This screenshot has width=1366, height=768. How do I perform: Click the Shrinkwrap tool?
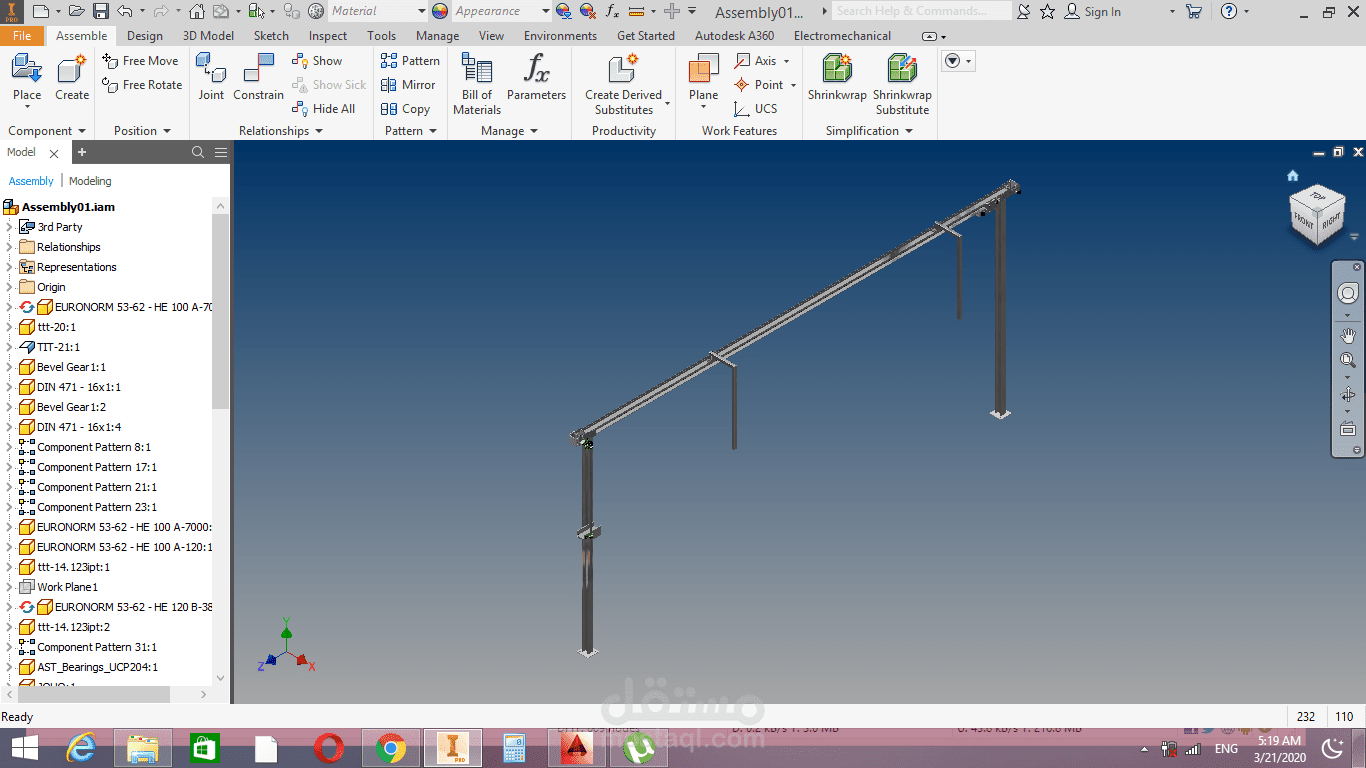coord(837,78)
